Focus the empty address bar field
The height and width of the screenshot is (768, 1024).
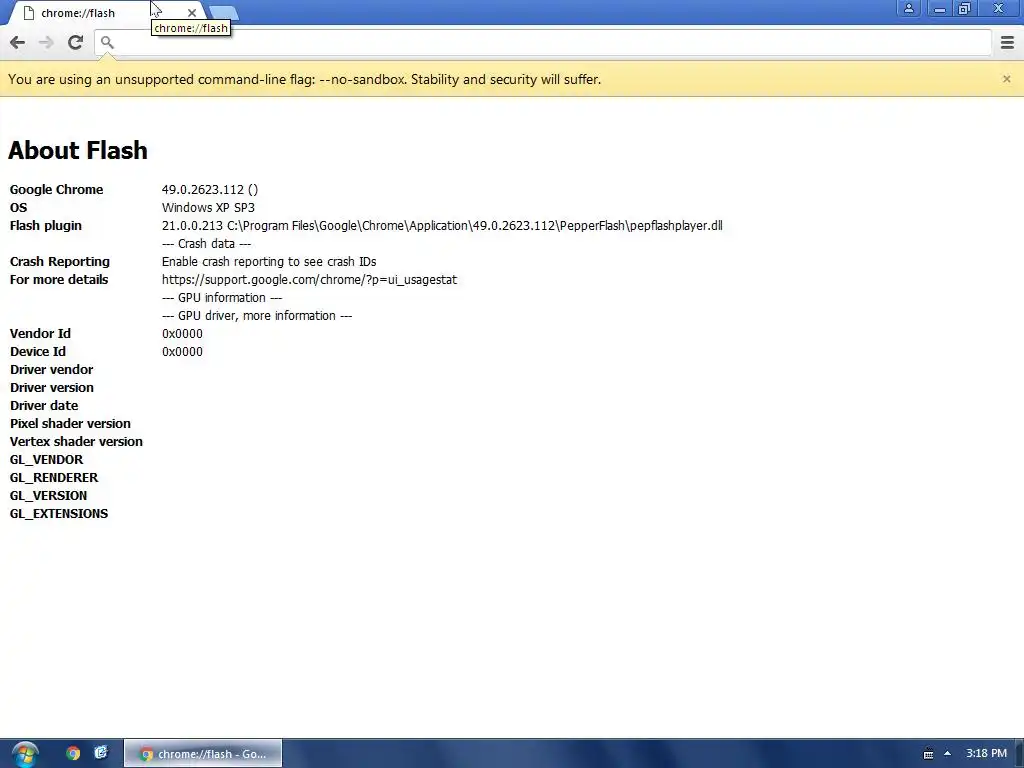[x=543, y=42]
